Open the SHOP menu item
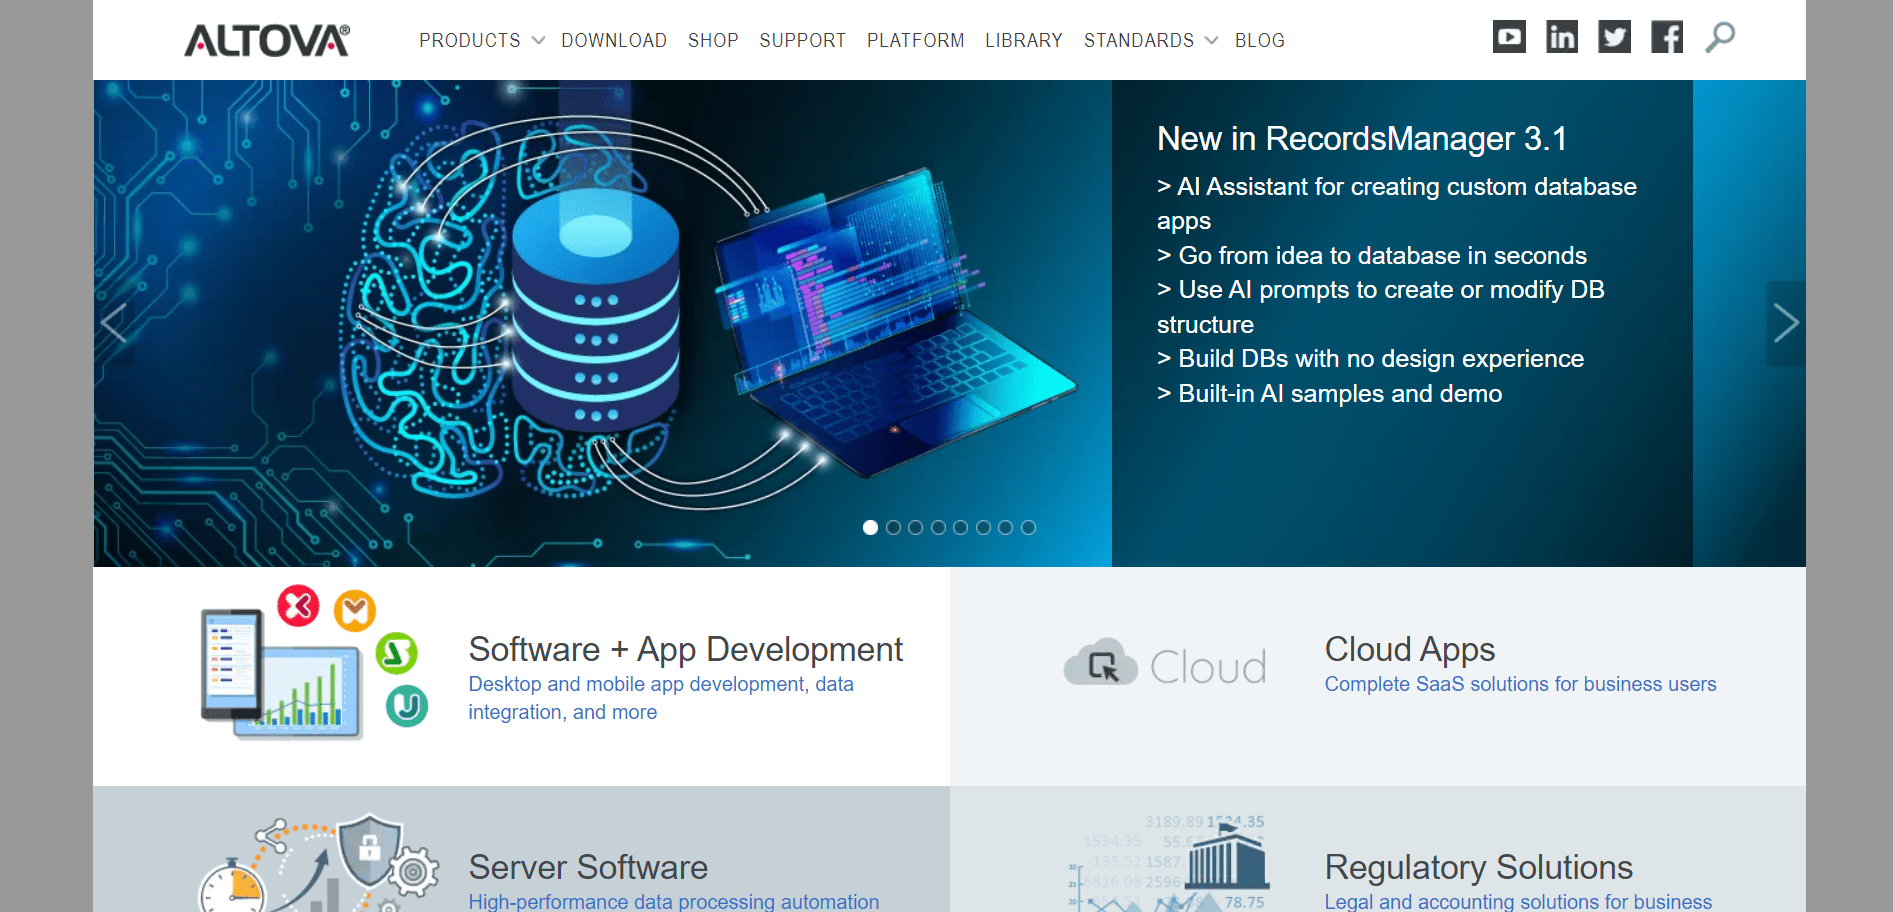This screenshot has width=1893, height=912. pyautogui.click(x=713, y=40)
